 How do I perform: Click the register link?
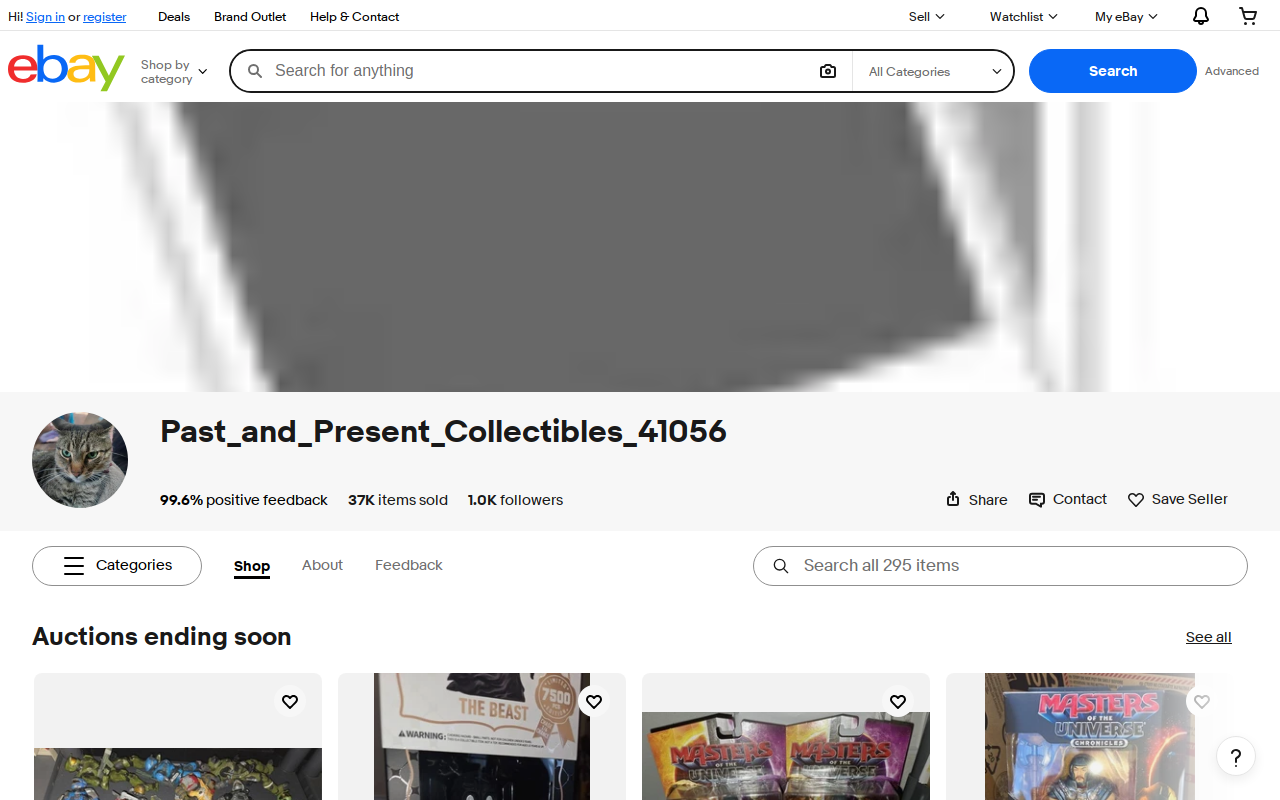(105, 17)
